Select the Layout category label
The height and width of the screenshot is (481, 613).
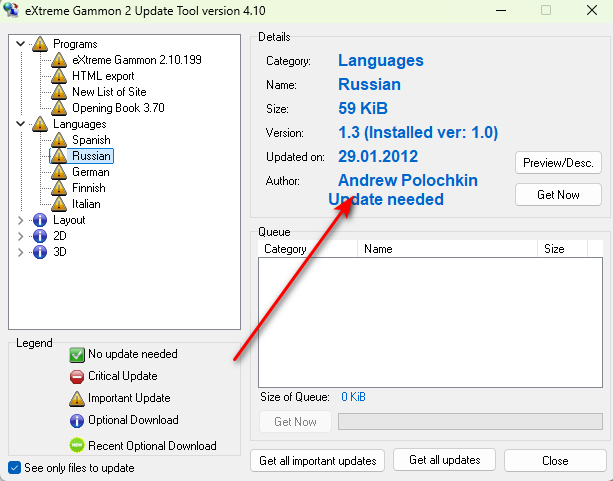click(69, 220)
